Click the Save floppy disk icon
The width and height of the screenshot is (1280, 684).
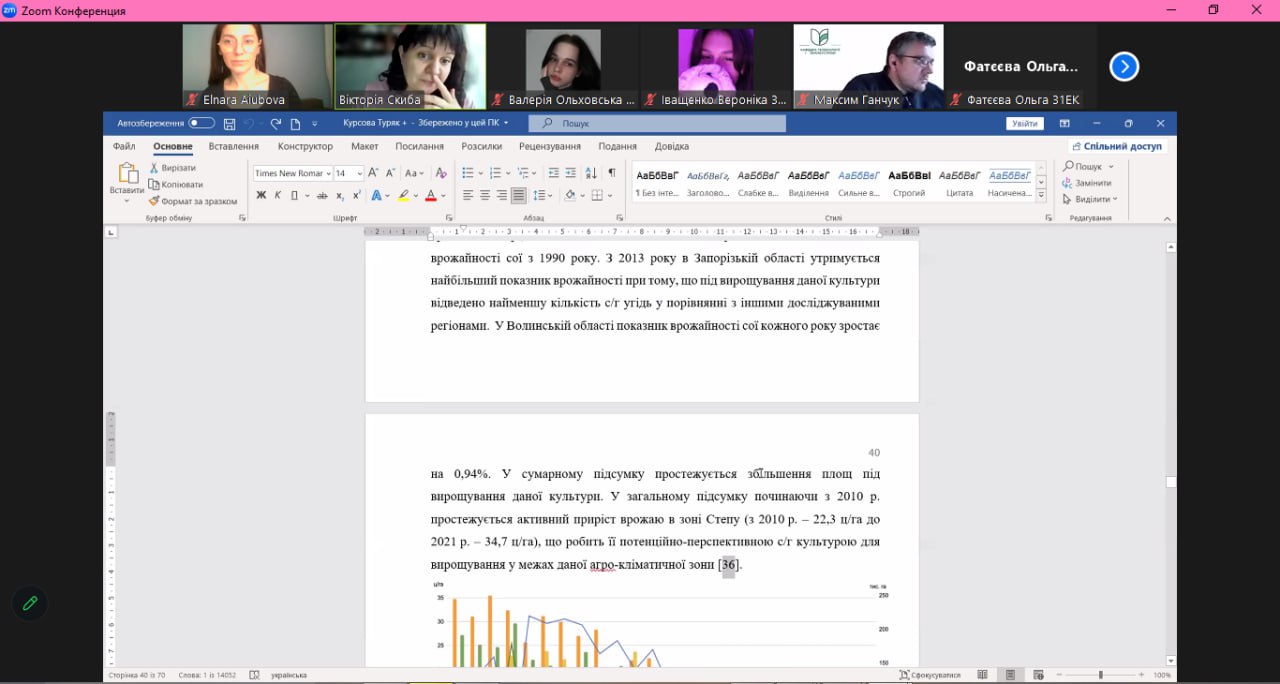click(x=230, y=124)
